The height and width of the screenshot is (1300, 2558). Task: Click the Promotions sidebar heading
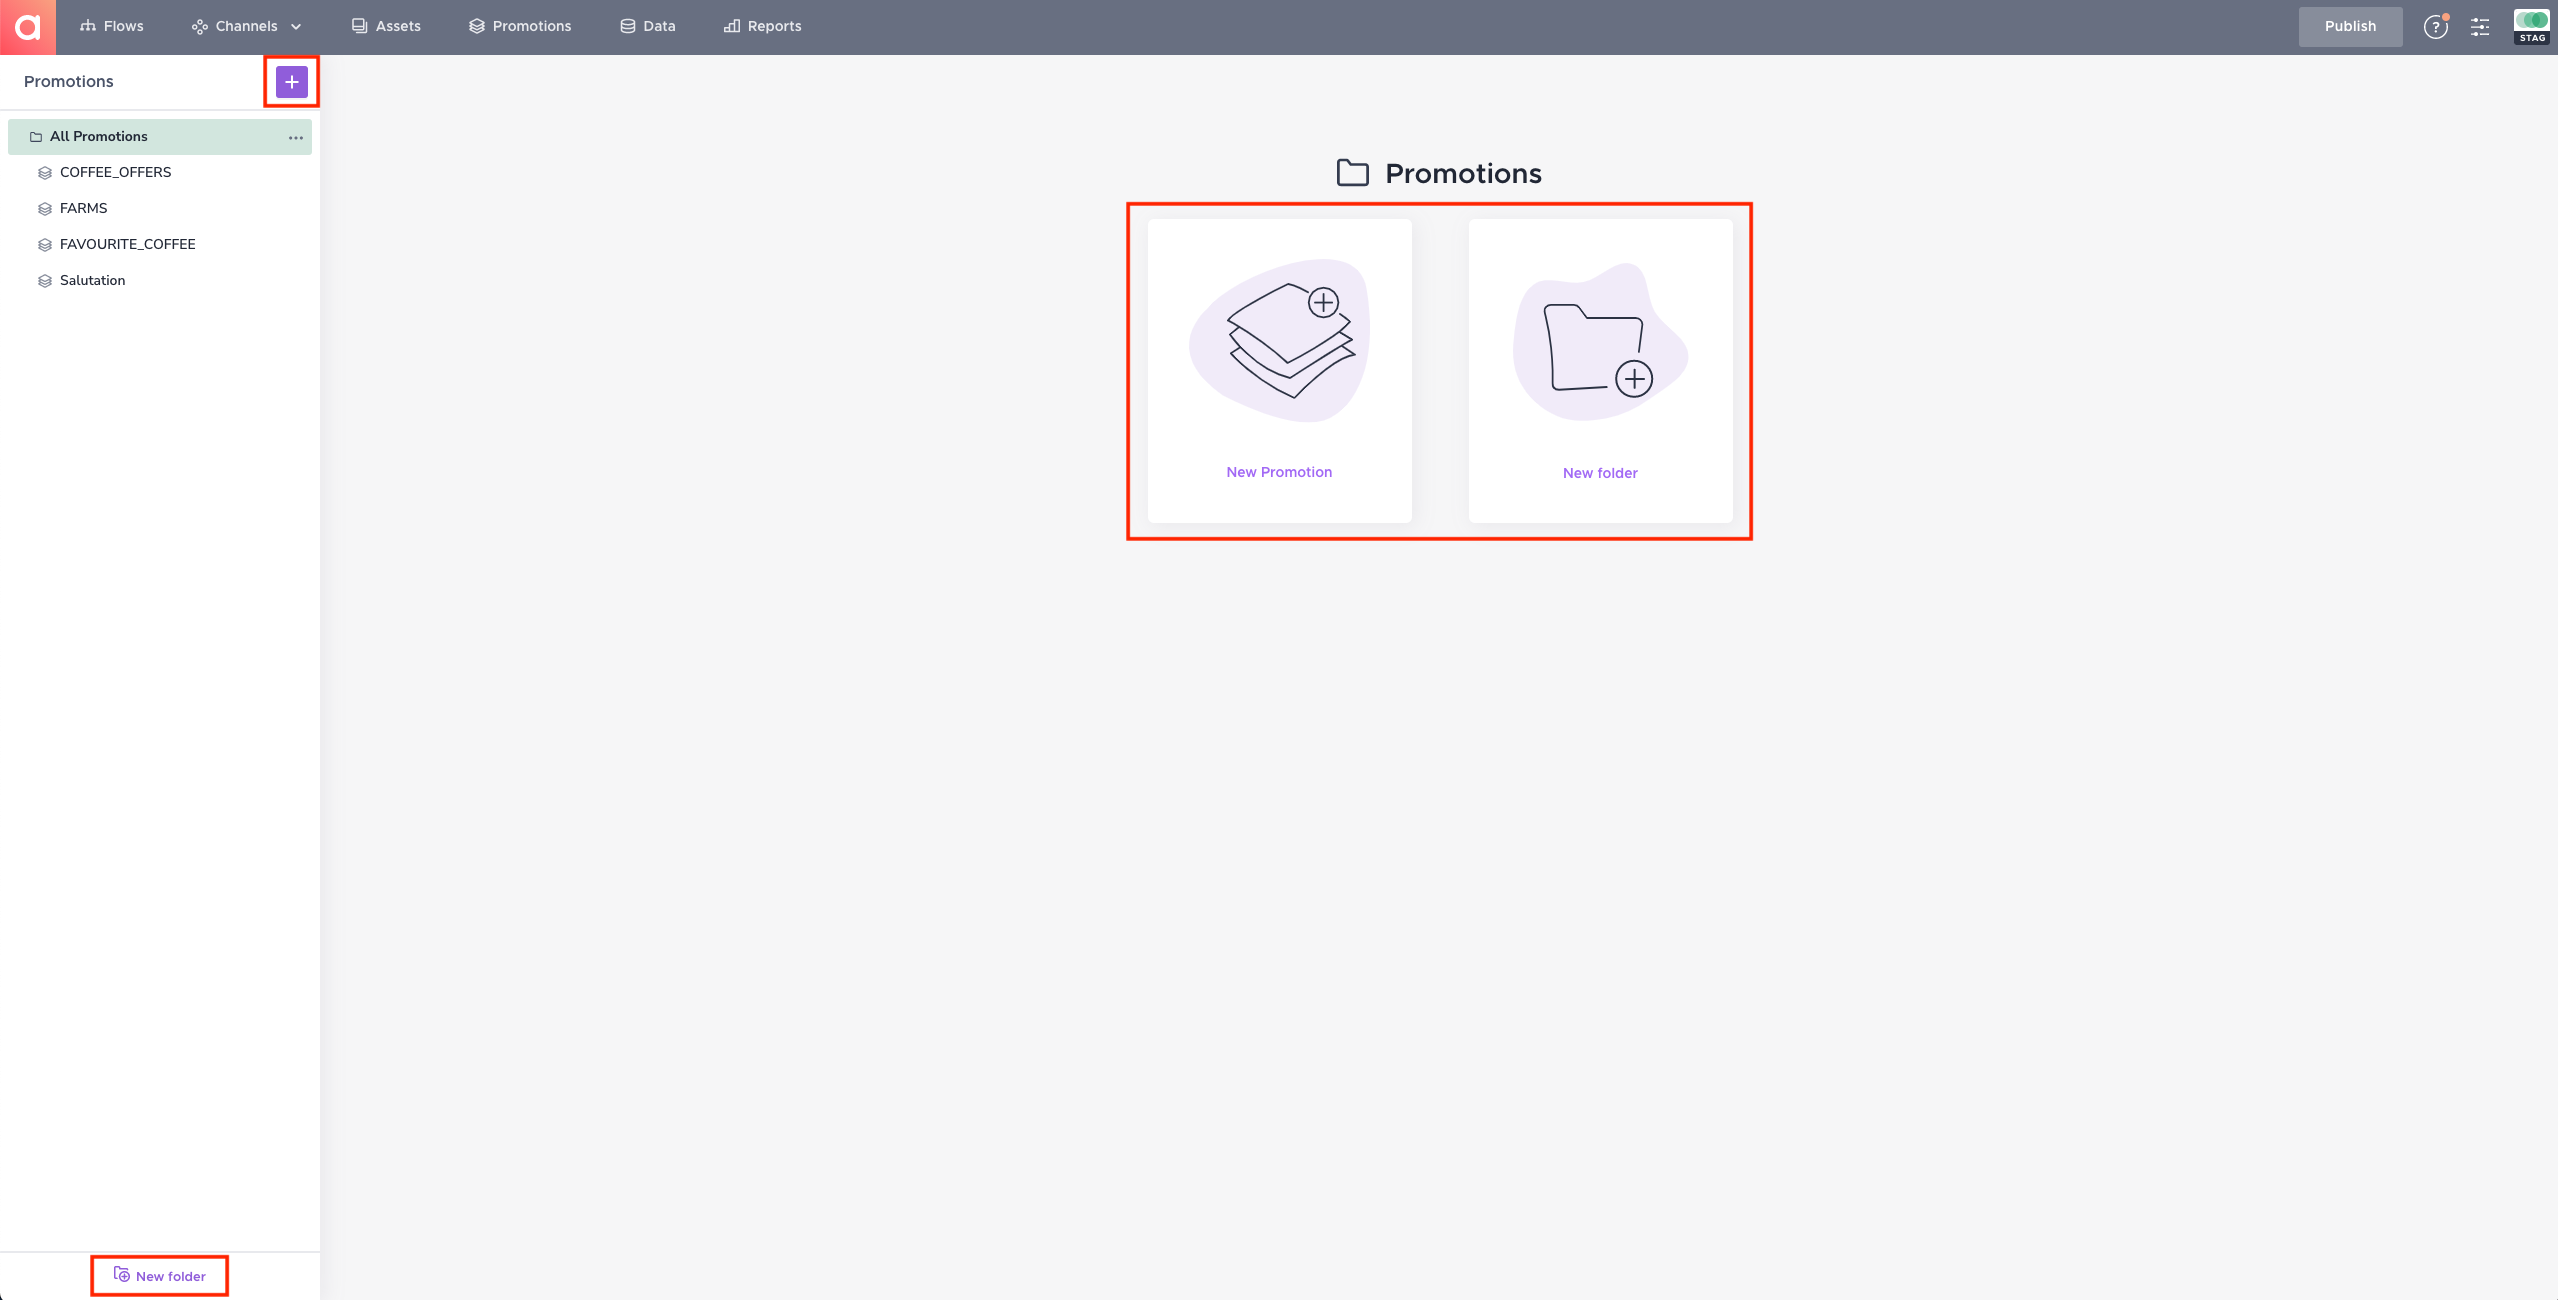click(69, 82)
